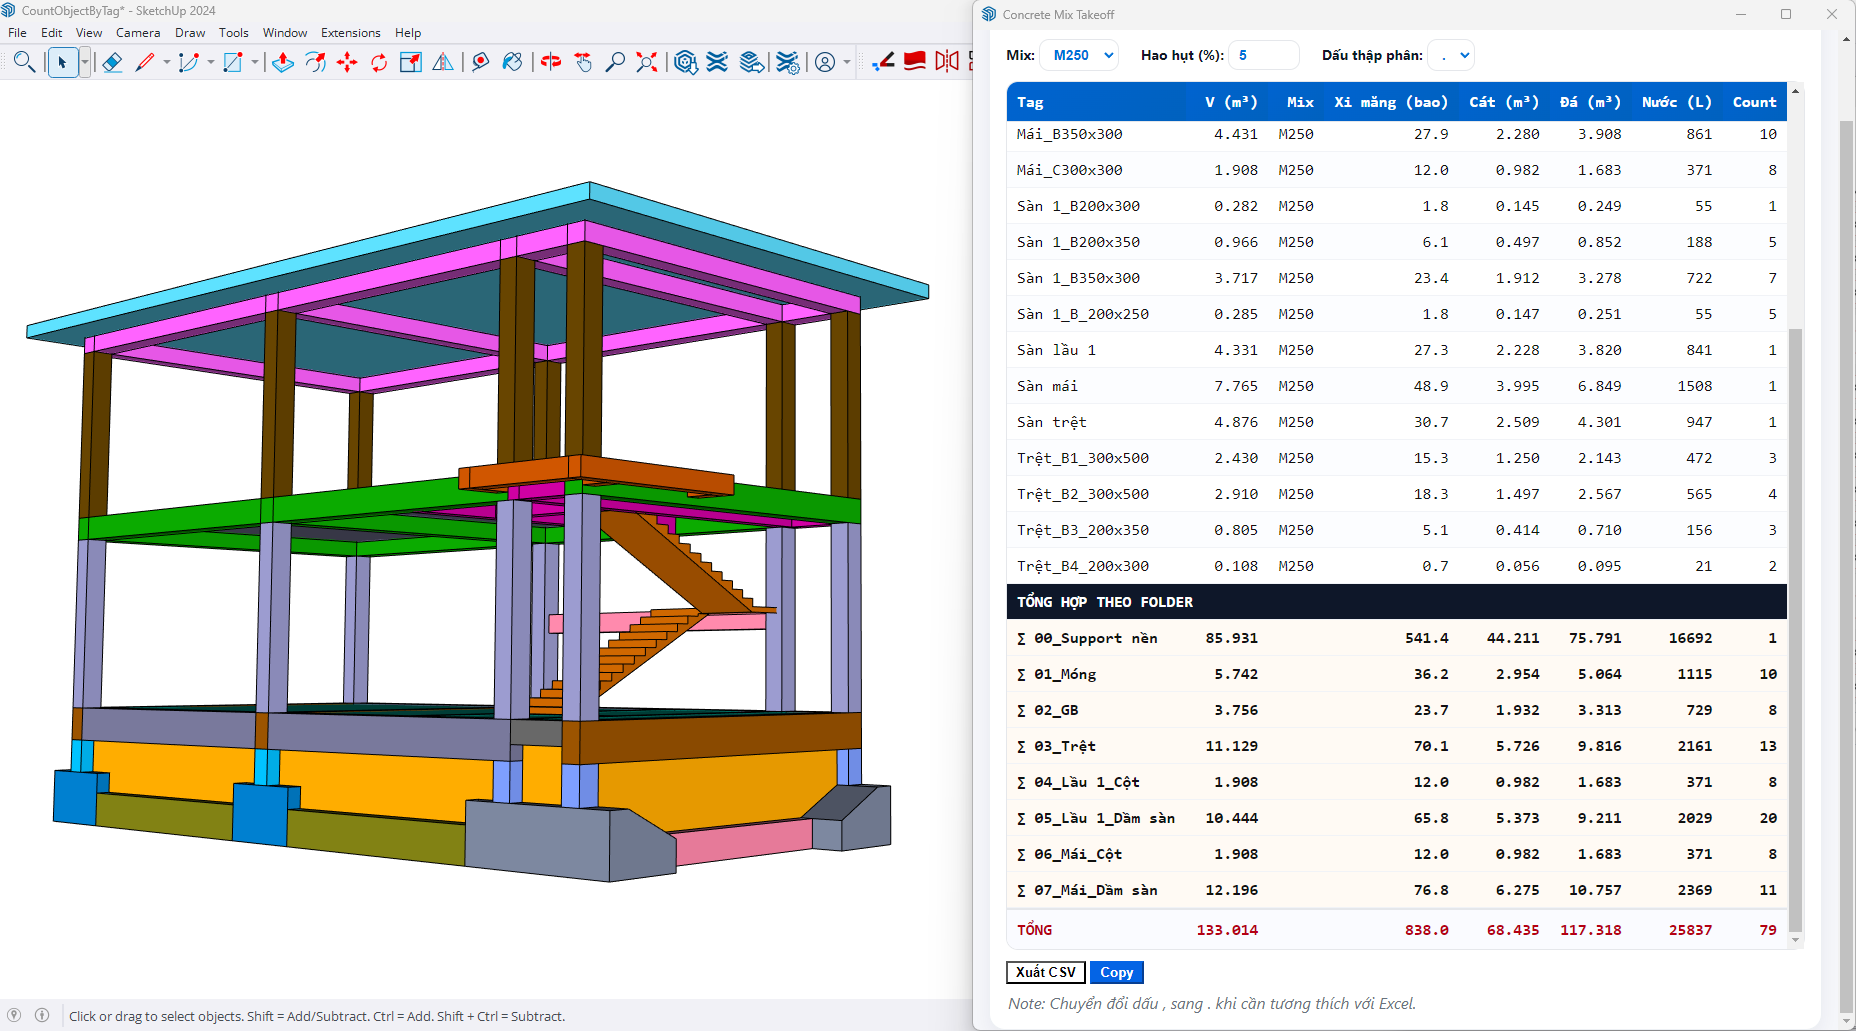Click the Zoom Extents icon
This screenshot has width=1856, height=1031.
coord(647,62)
